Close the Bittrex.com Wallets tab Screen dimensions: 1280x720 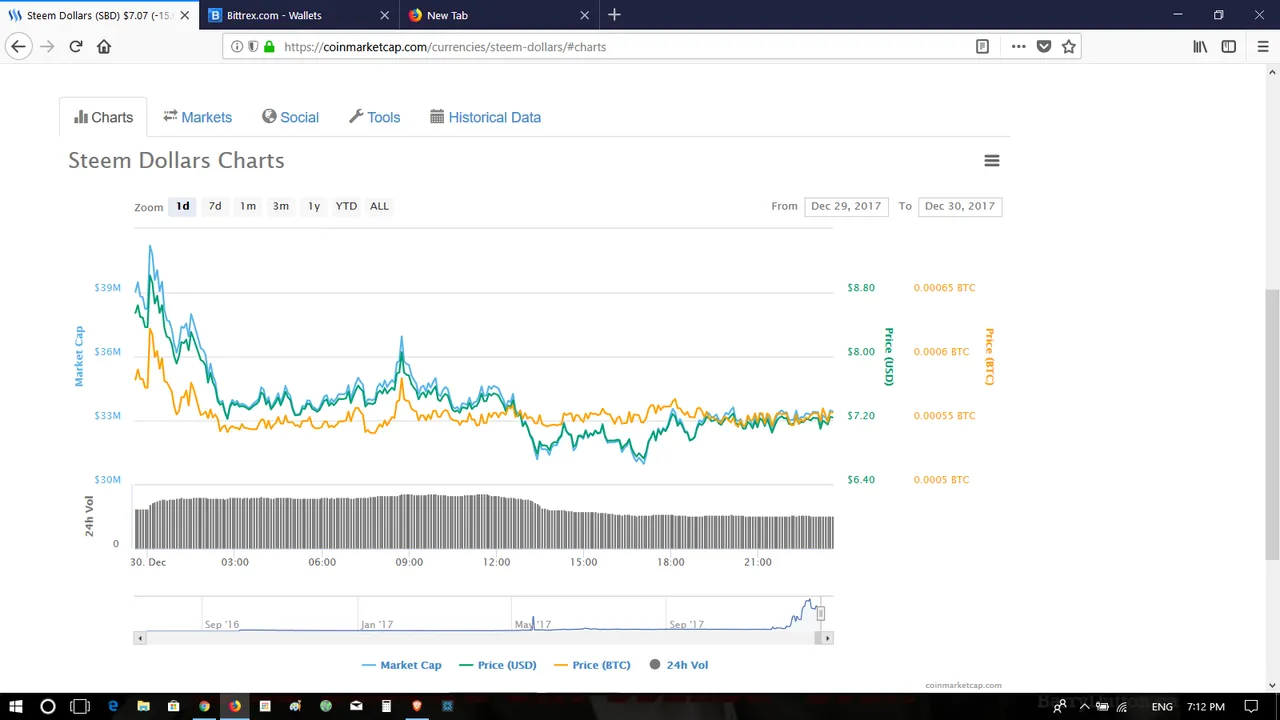tap(385, 15)
